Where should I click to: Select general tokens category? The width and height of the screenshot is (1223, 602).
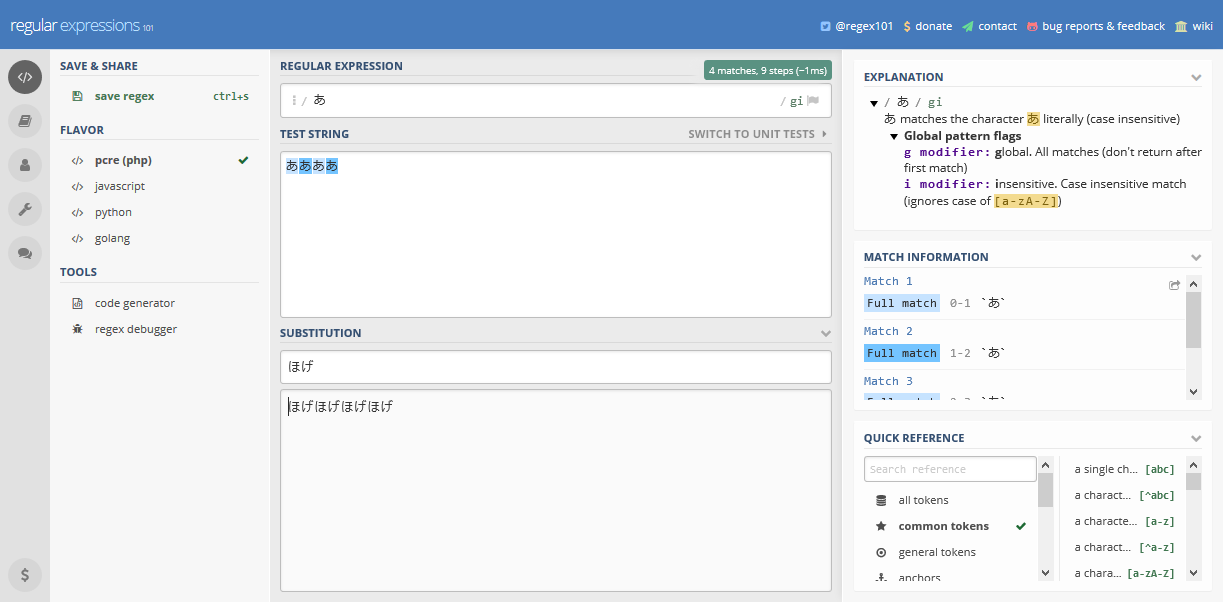tap(937, 552)
